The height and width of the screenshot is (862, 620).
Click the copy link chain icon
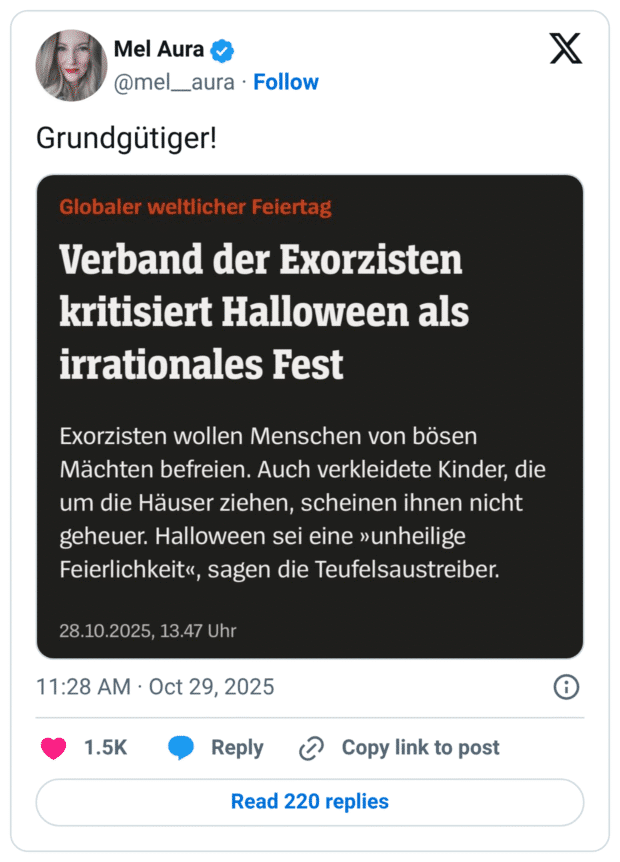(x=311, y=747)
